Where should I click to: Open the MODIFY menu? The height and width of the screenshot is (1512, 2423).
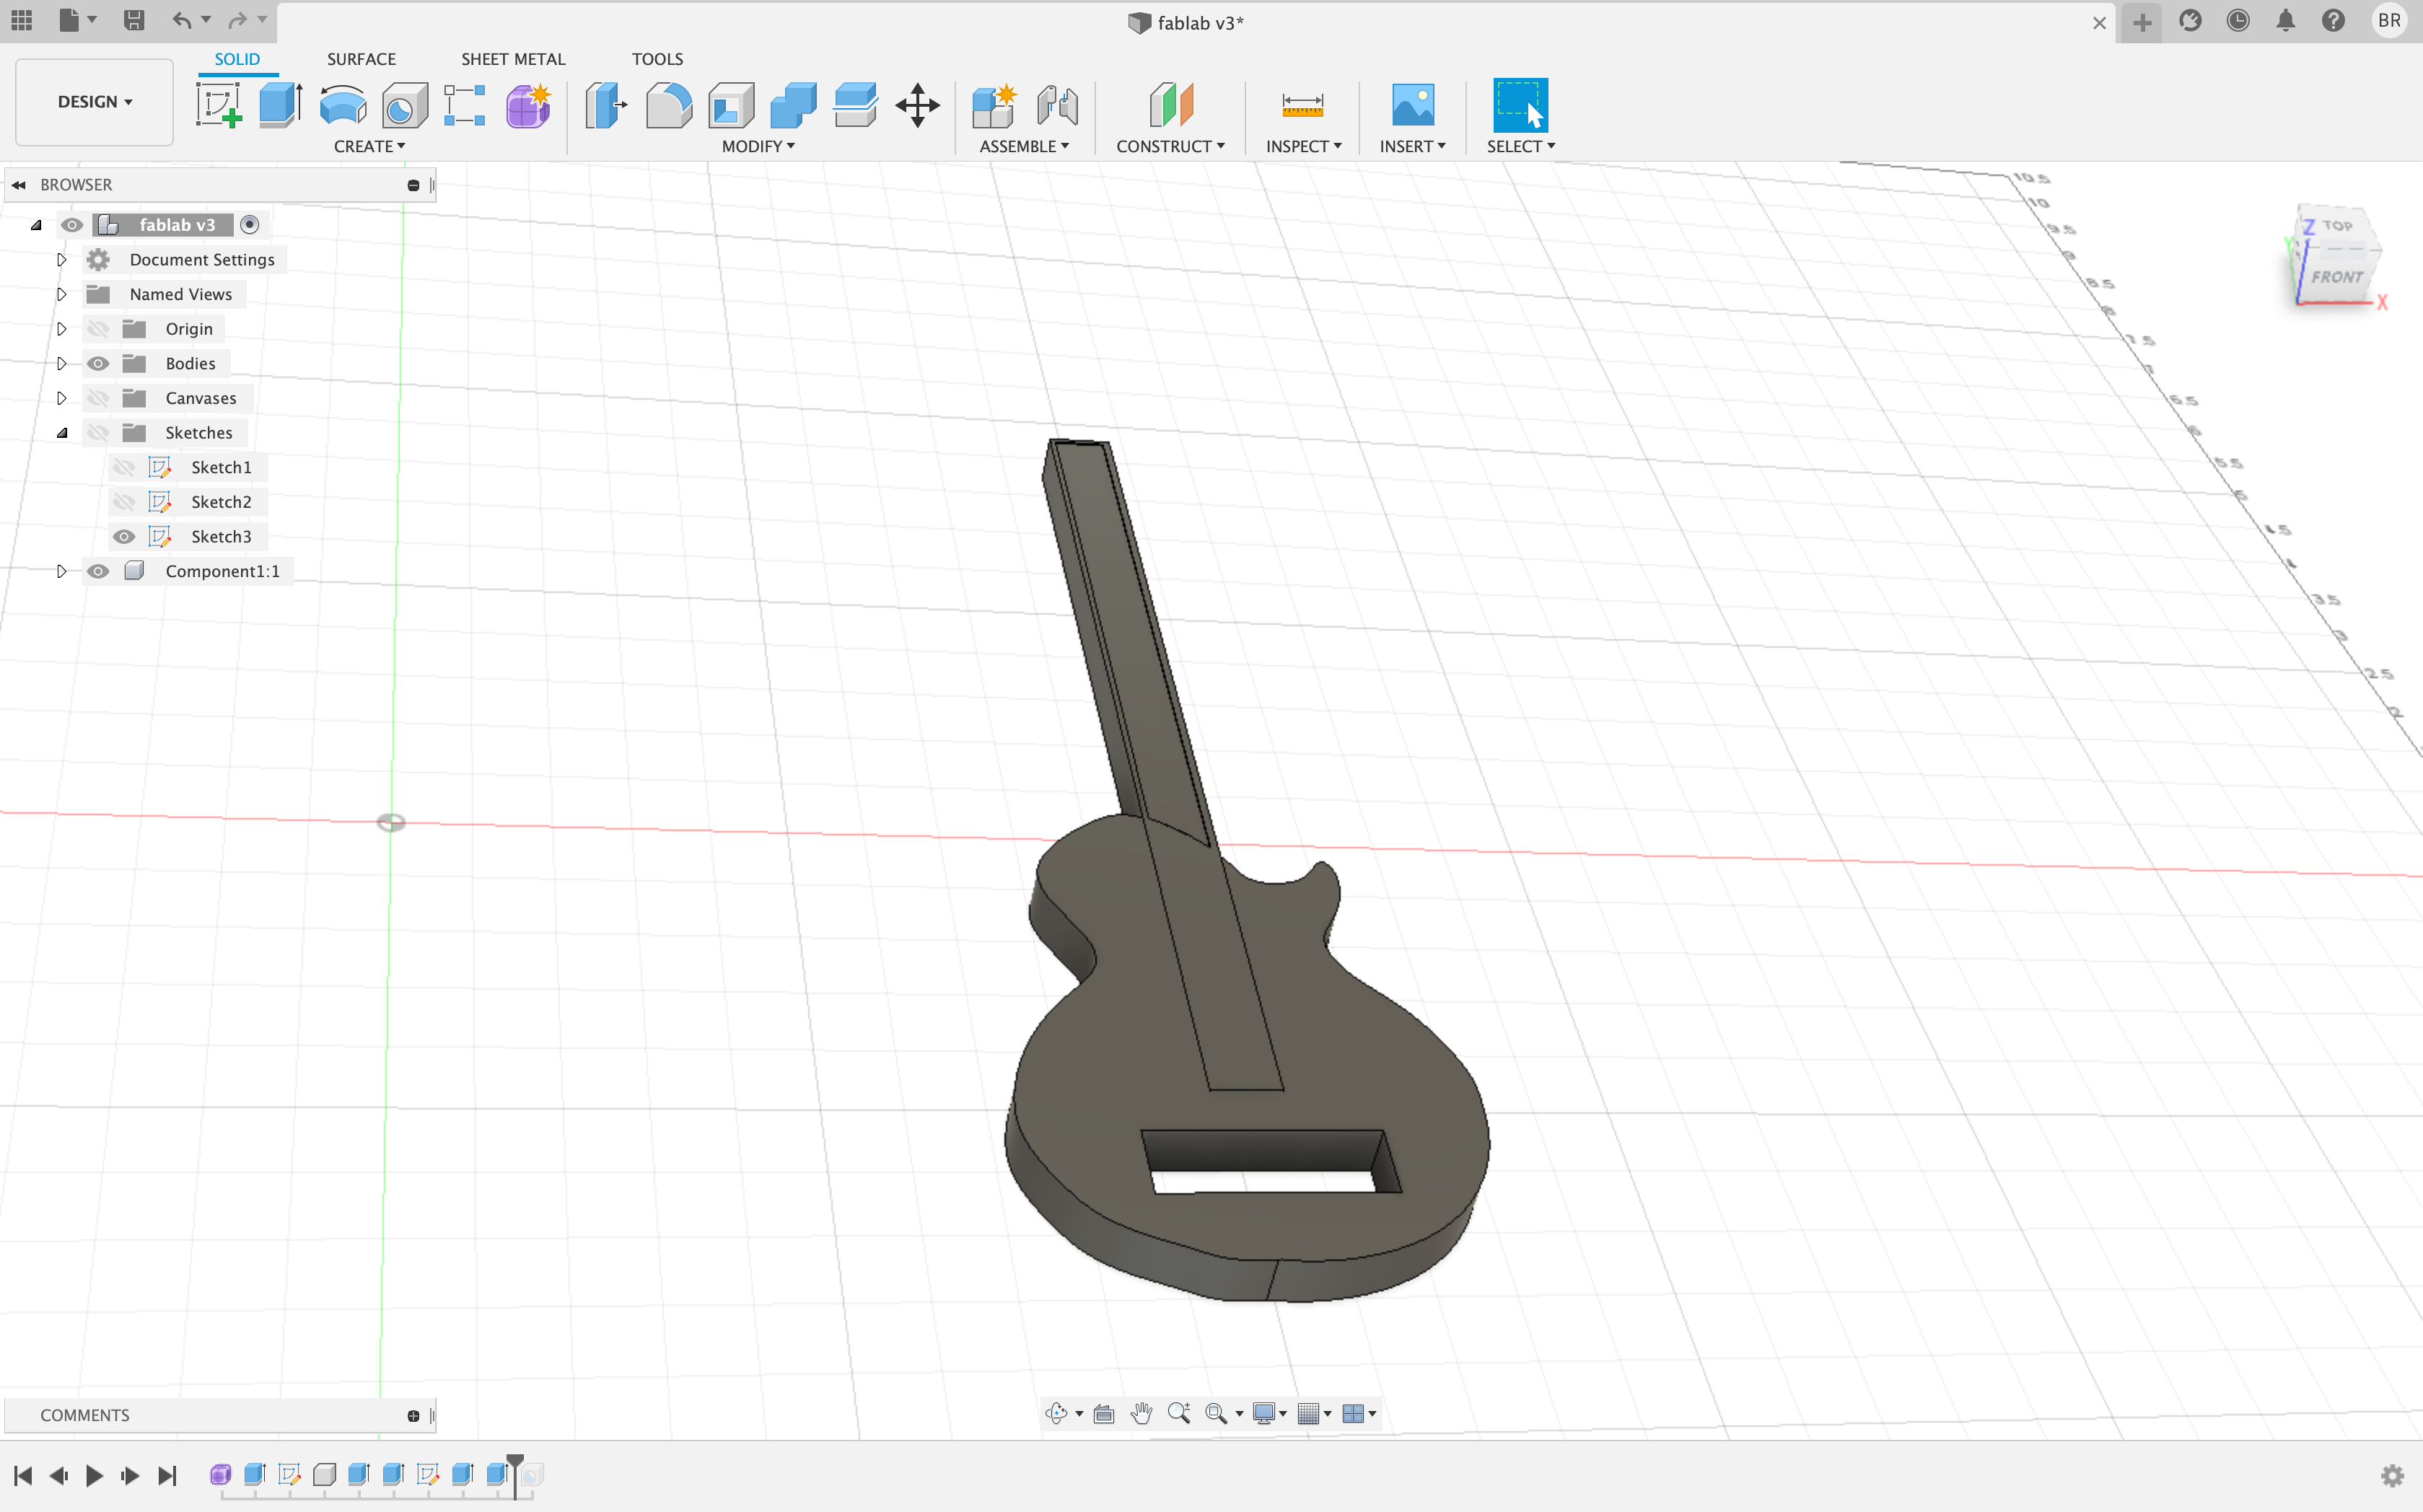point(758,146)
